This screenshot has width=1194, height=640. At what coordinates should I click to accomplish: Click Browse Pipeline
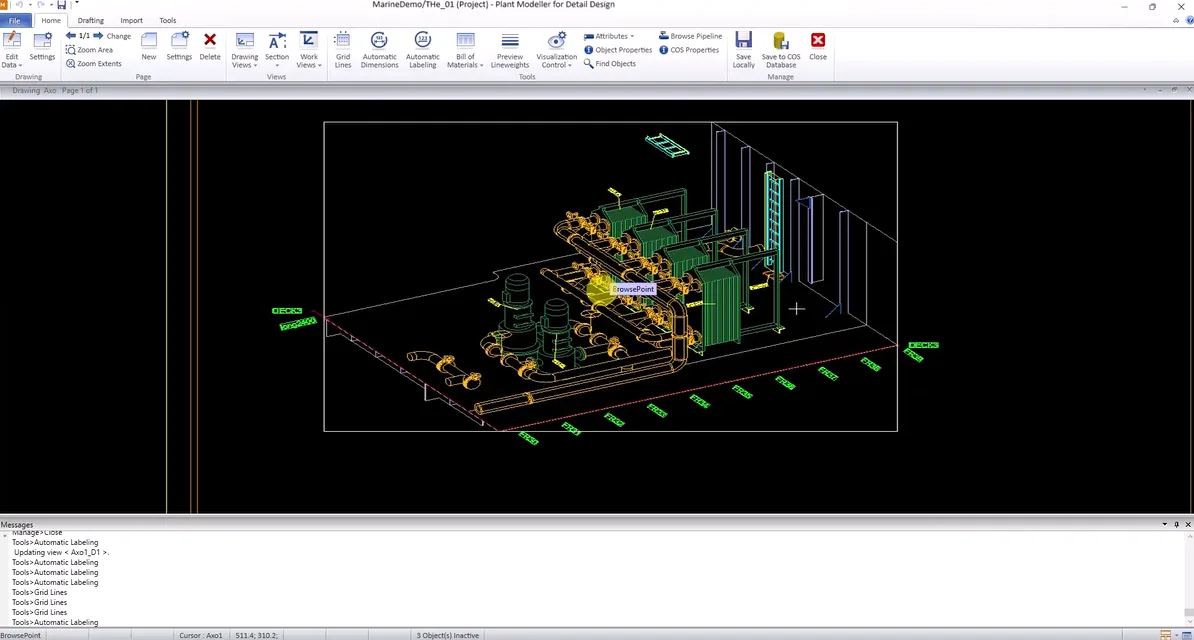[x=690, y=36]
